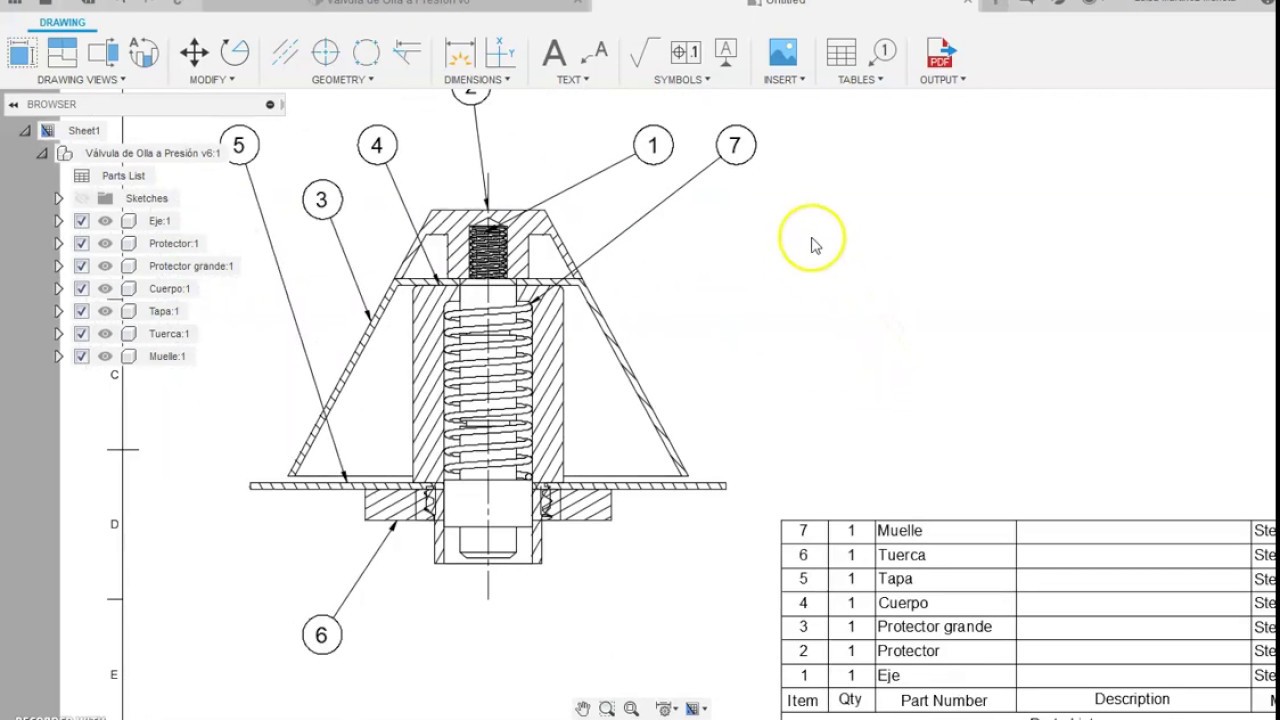Image resolution: width=1280 pixels, height=720 pixels.
Task: Click the Protector grande parts list cell
Action: point(944,627)
